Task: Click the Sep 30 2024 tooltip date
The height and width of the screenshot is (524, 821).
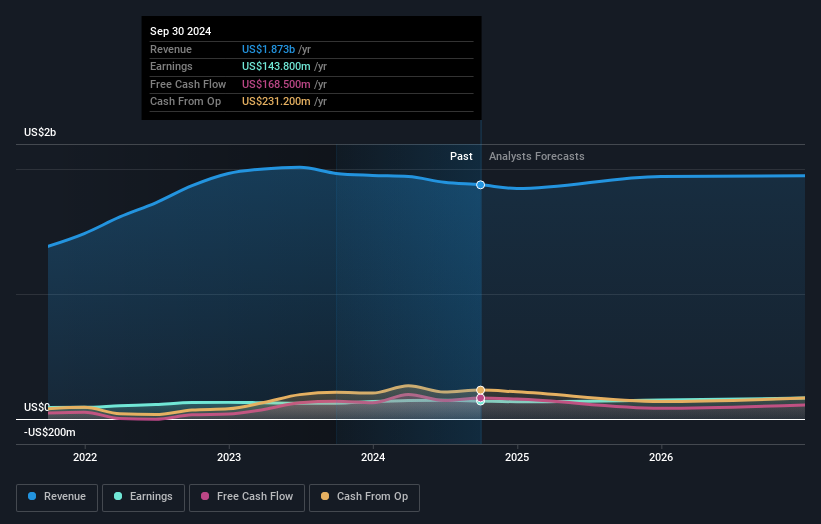Action: [x=181, y=31]
